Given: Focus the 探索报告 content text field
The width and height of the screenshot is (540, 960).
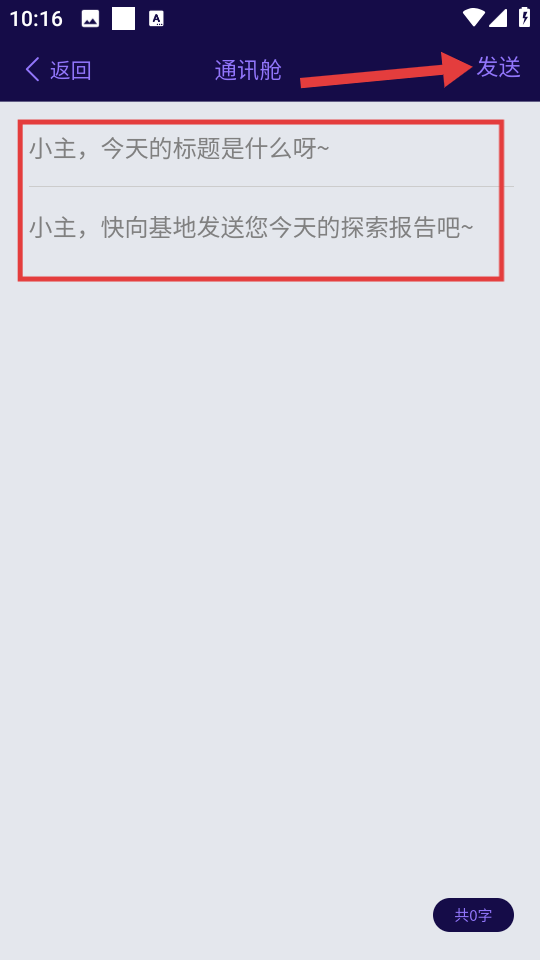Looking at the screenshot, I should [271, 228].
